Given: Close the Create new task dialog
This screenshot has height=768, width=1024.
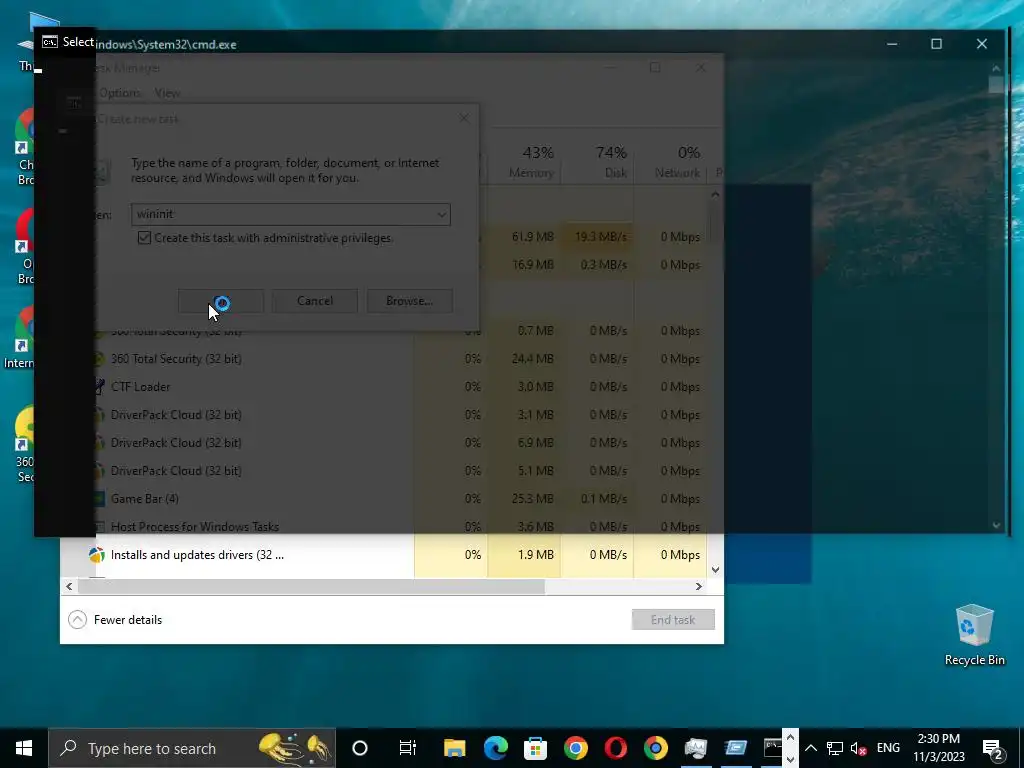Looking at the screenshot, I should (464, 118).
